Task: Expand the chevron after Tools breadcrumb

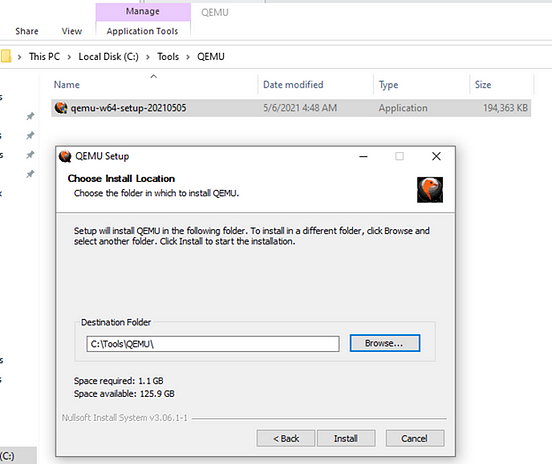Action: point(188,57)
